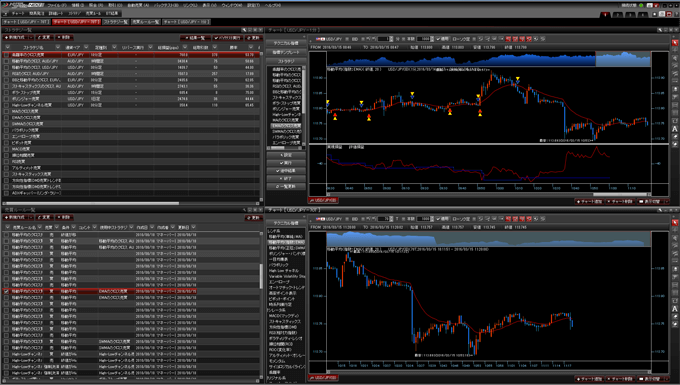Untick the checked rule row highlighted in red
The height and width of the screenshot is (385, 680).
point(6,291)
